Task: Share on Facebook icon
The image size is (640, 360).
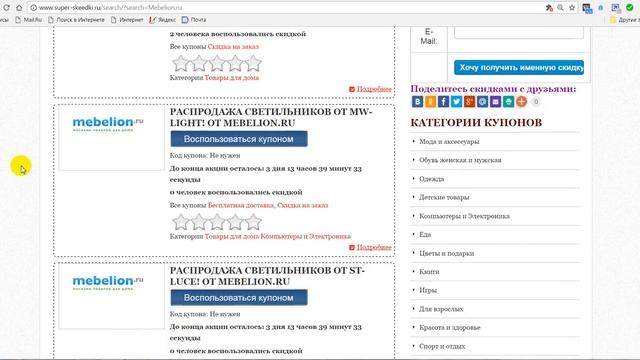Action: [443, 102]
